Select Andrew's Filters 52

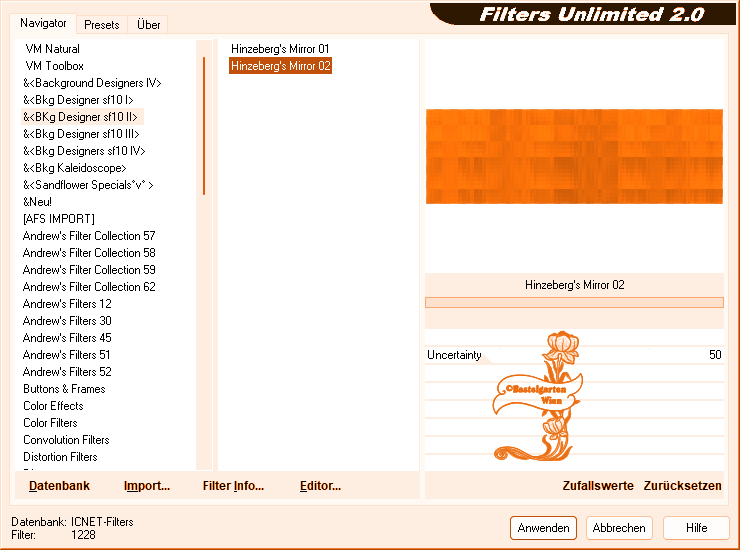point(67,372)
